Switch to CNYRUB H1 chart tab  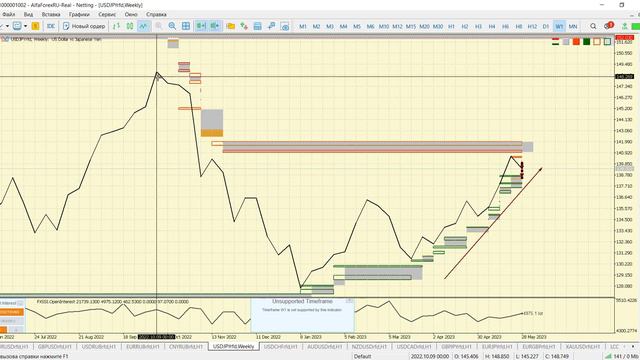[186, 347]
